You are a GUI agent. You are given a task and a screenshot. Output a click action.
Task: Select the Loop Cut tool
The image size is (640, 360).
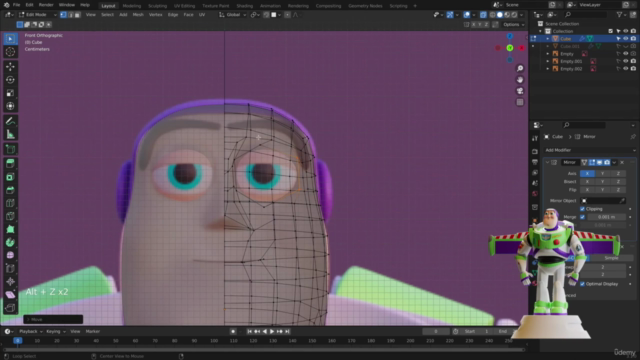(10, 203)
